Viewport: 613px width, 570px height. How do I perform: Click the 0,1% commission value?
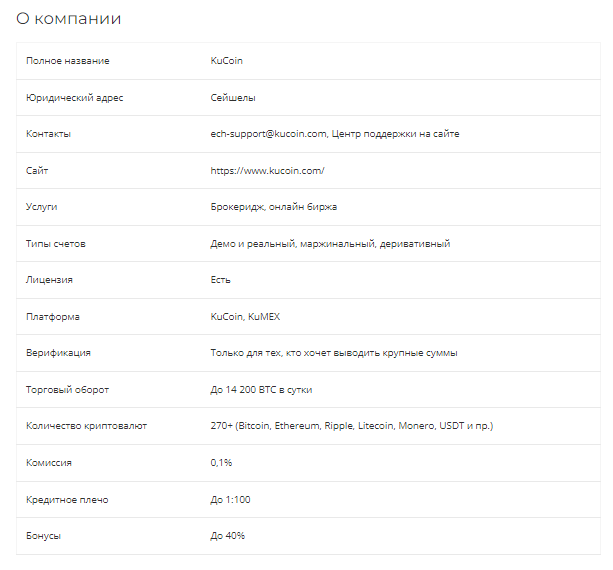point(221,463)
